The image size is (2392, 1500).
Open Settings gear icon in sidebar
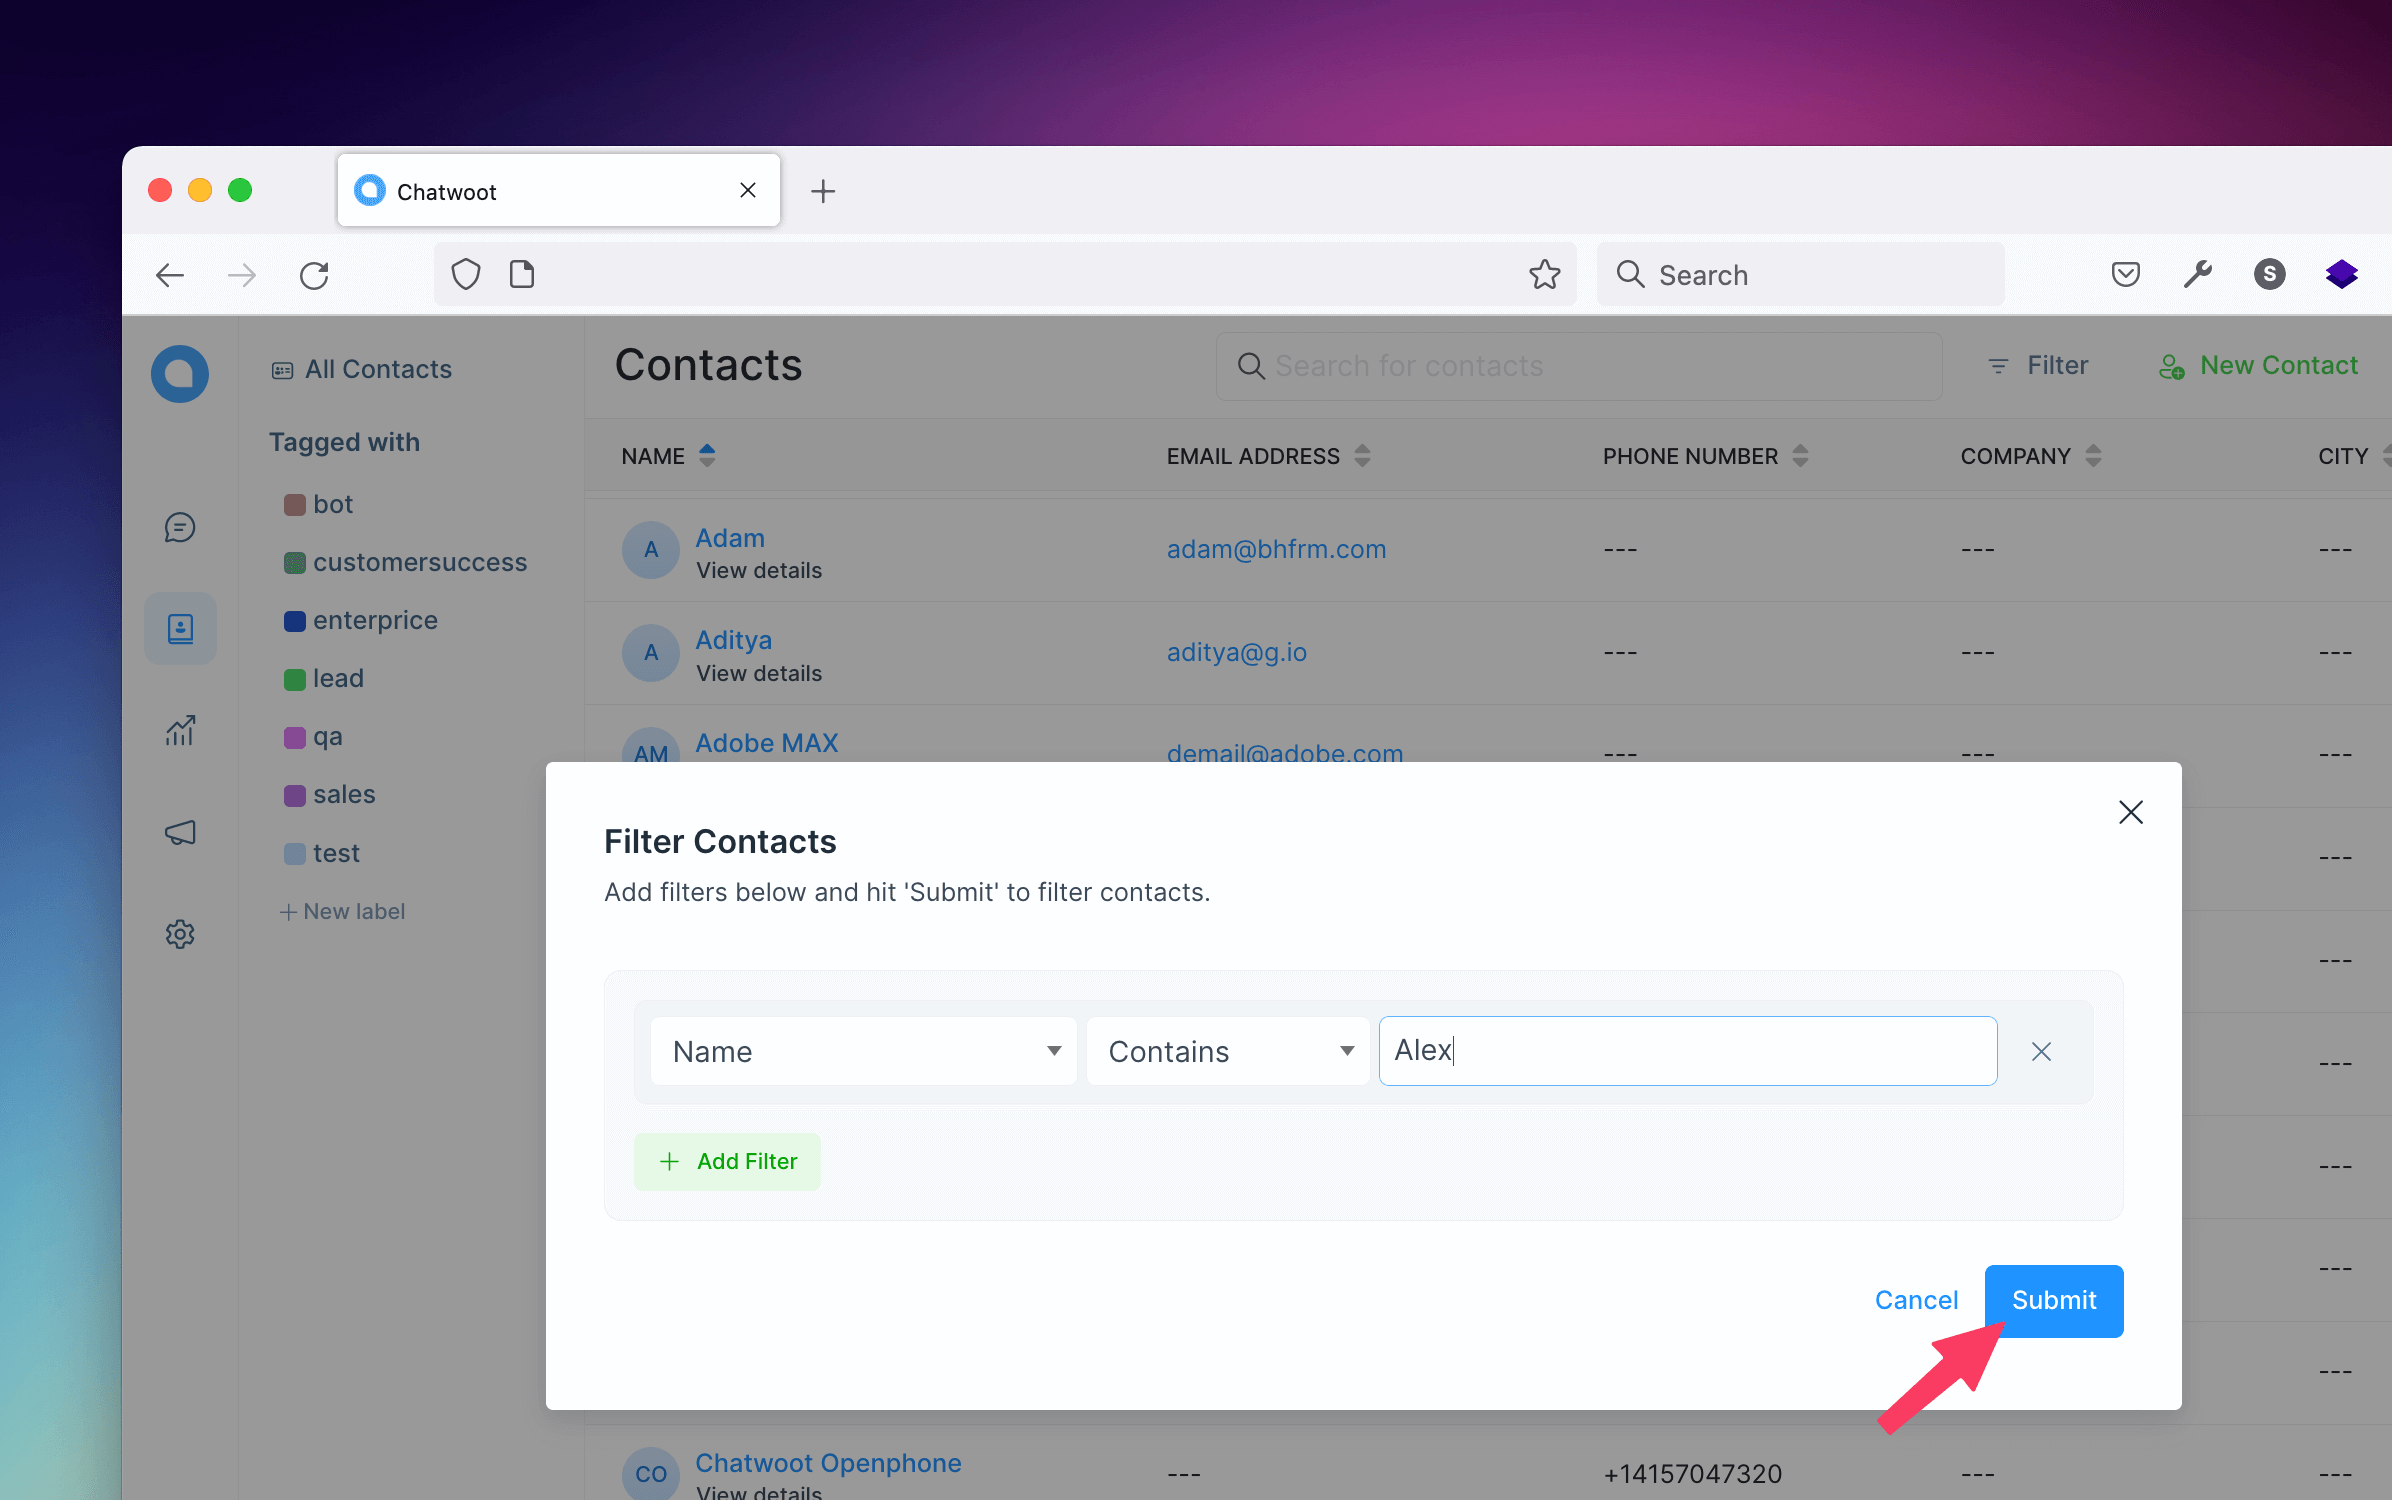pos(180,933)
